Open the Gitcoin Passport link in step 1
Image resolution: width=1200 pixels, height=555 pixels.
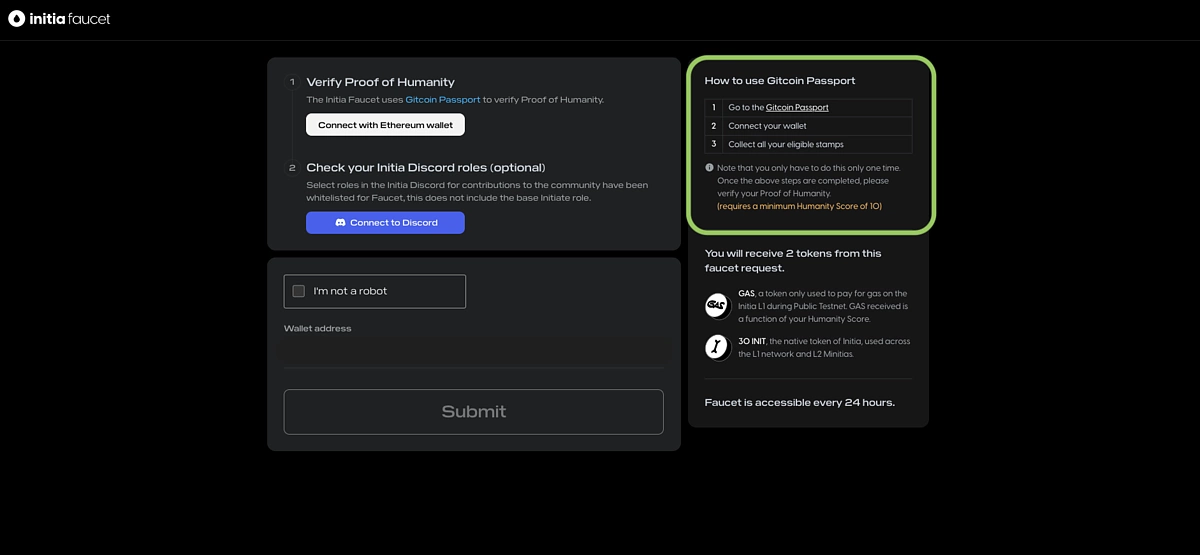[x=442, y=100]
